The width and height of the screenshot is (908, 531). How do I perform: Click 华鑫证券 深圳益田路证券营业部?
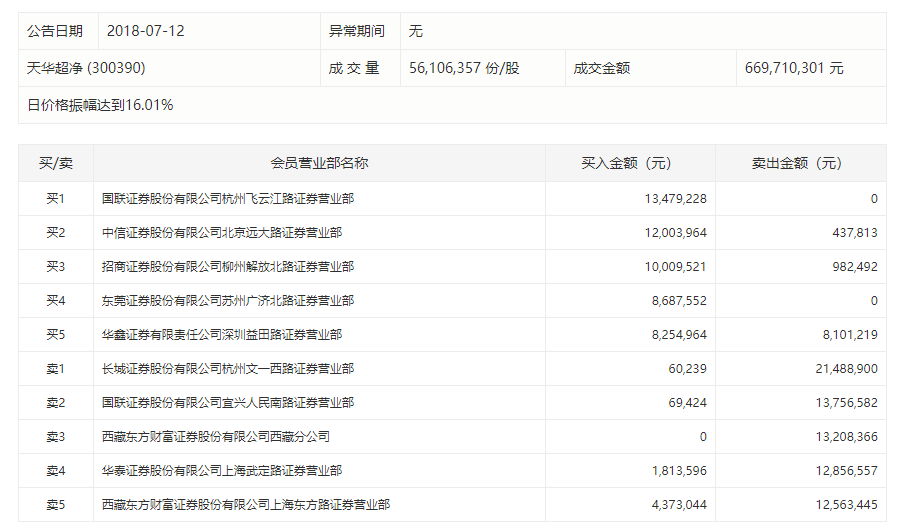221,335
